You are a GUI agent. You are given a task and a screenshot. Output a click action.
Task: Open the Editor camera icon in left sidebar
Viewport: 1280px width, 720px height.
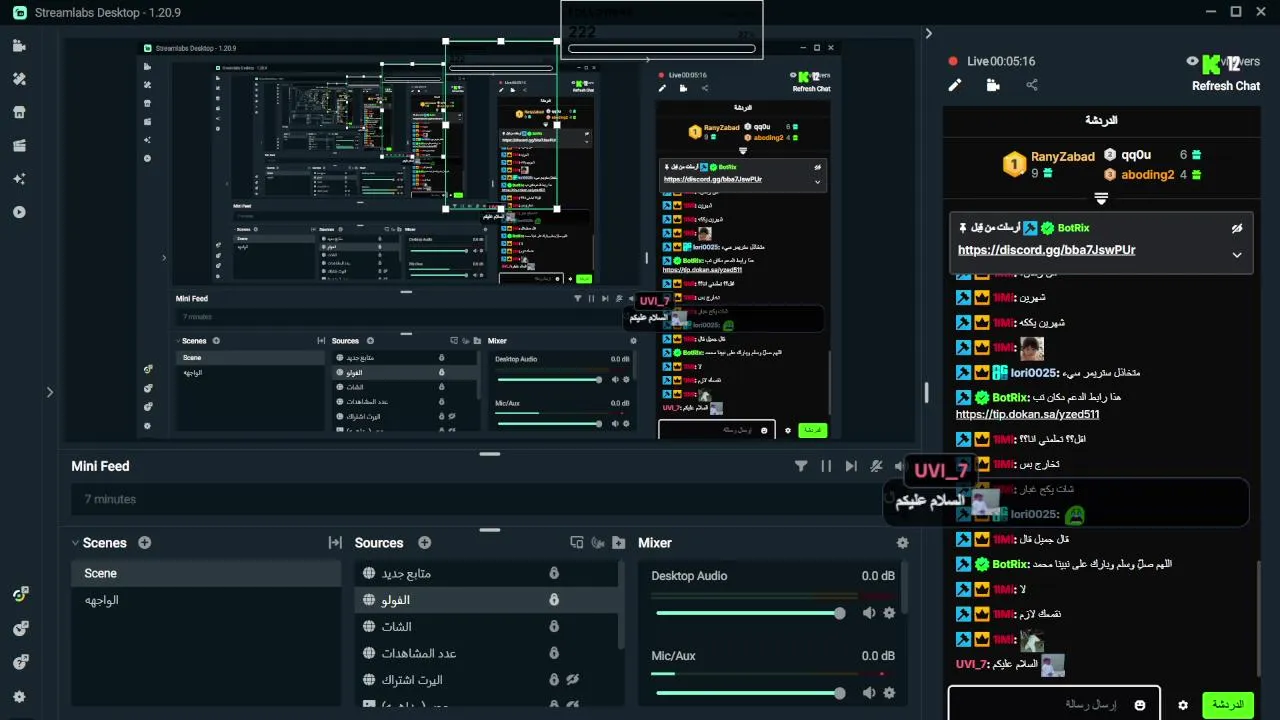tap(19, 46)
